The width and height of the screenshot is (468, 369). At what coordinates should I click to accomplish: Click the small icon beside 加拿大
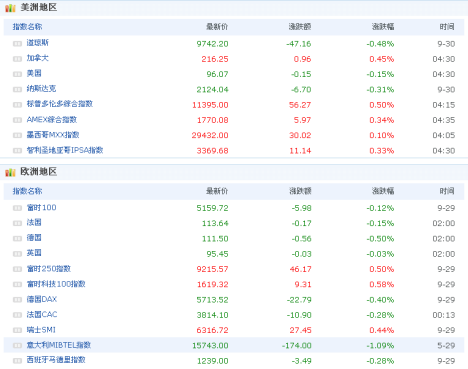click(17, 59)
